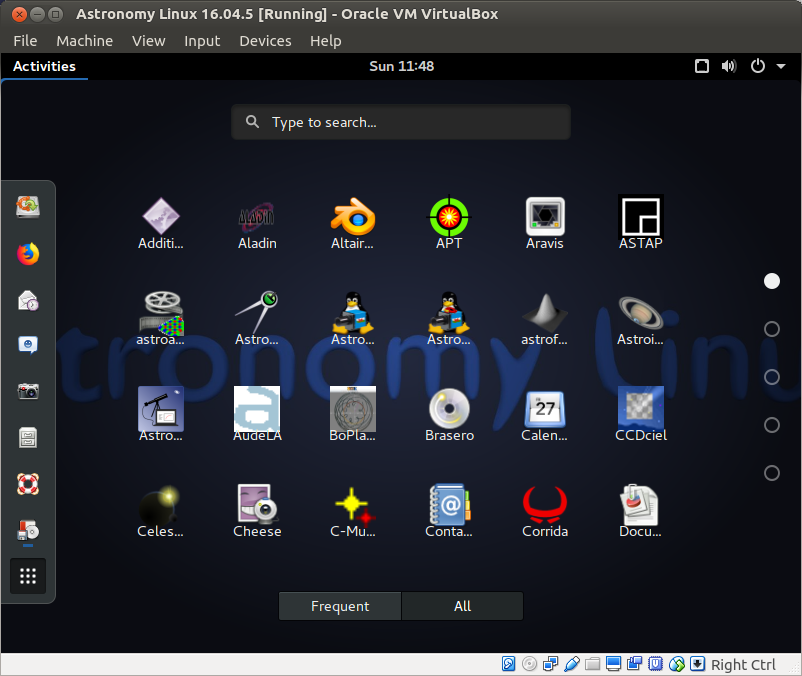802x676 pixels.
Task: Click the Frequent button
Action: point(339,606)
